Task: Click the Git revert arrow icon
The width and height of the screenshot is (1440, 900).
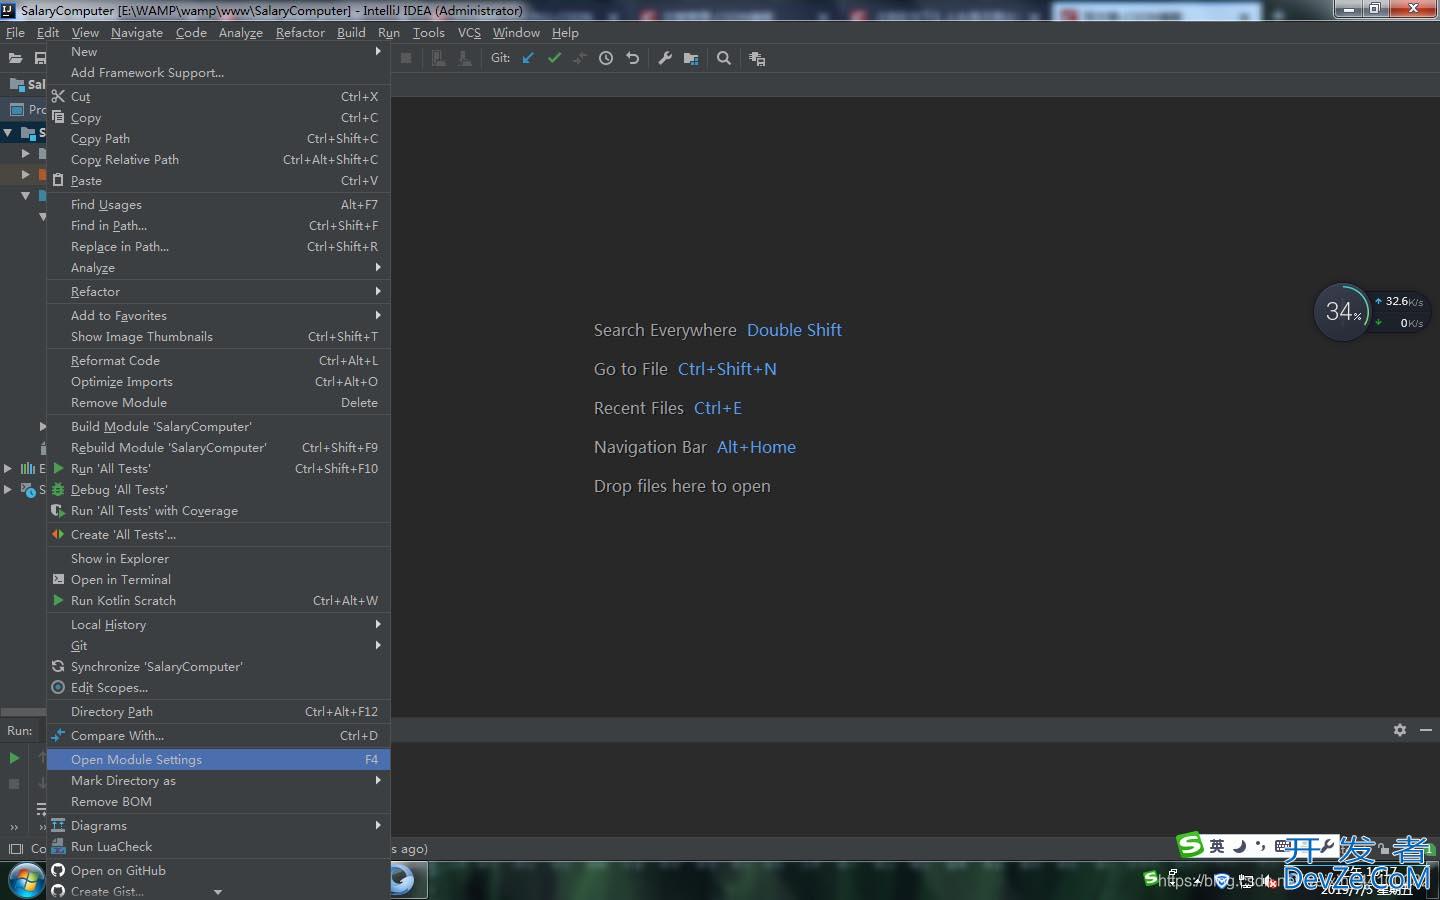Action: 632,58
